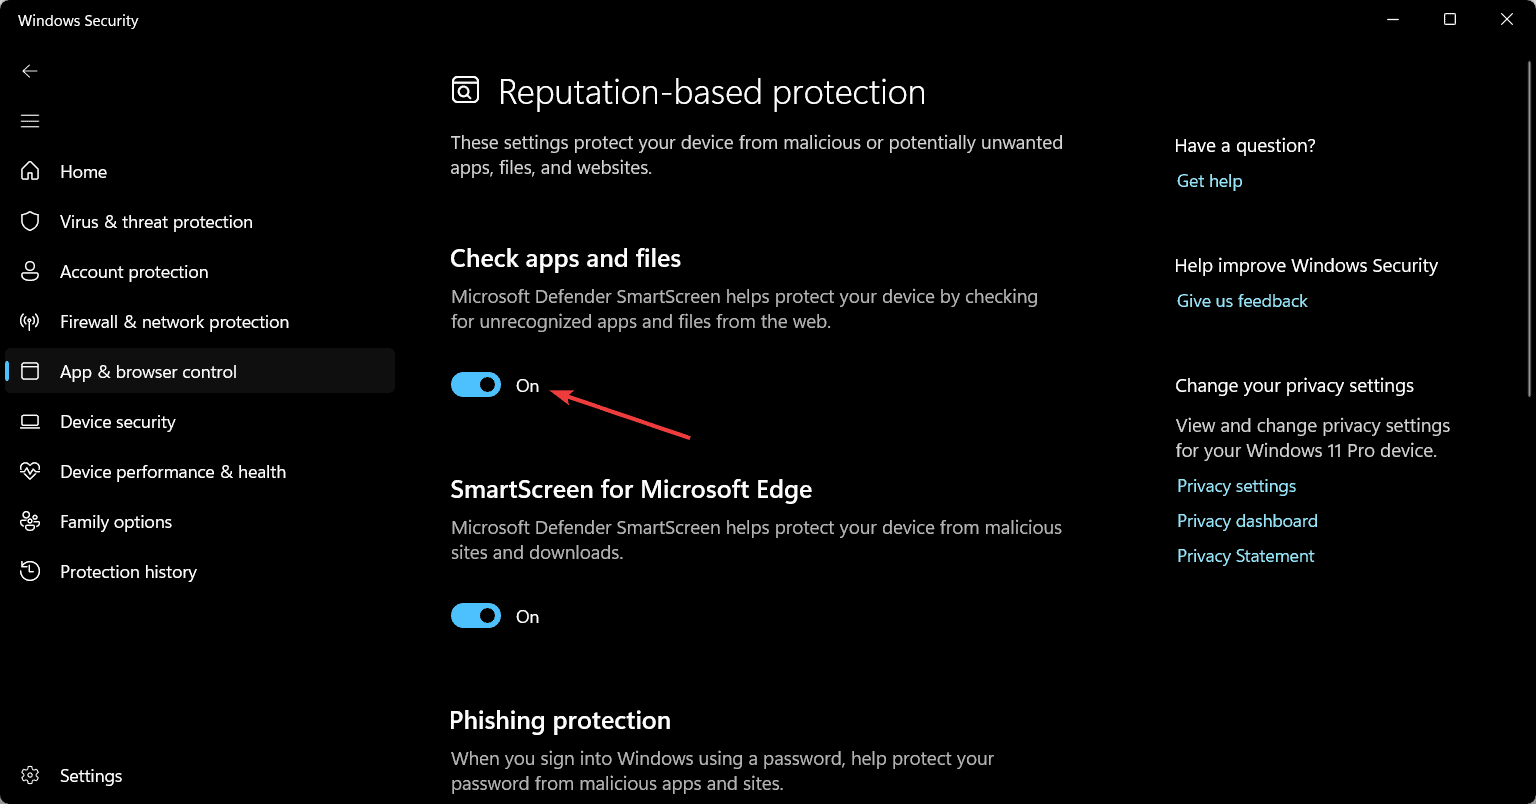Click the Protection history clock icon

30,572
